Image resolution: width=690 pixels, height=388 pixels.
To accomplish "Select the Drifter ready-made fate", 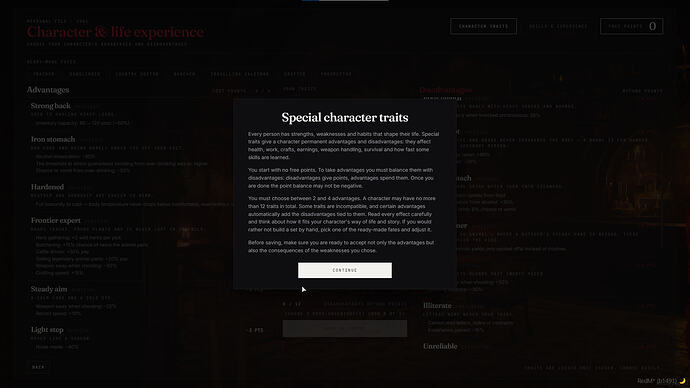I will [294, 74].
